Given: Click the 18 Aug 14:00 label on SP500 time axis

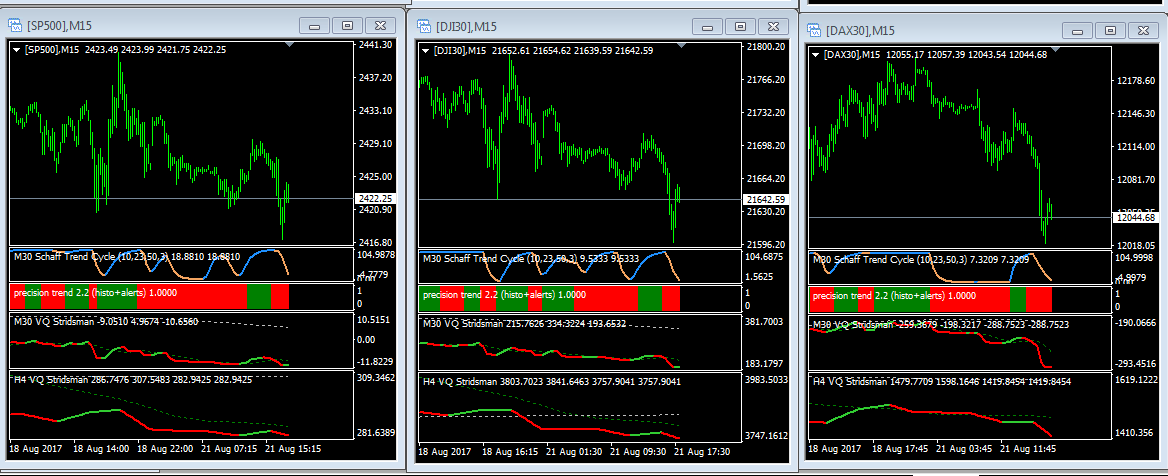Looking at the screenshot, I should click(x=101, y=450).
